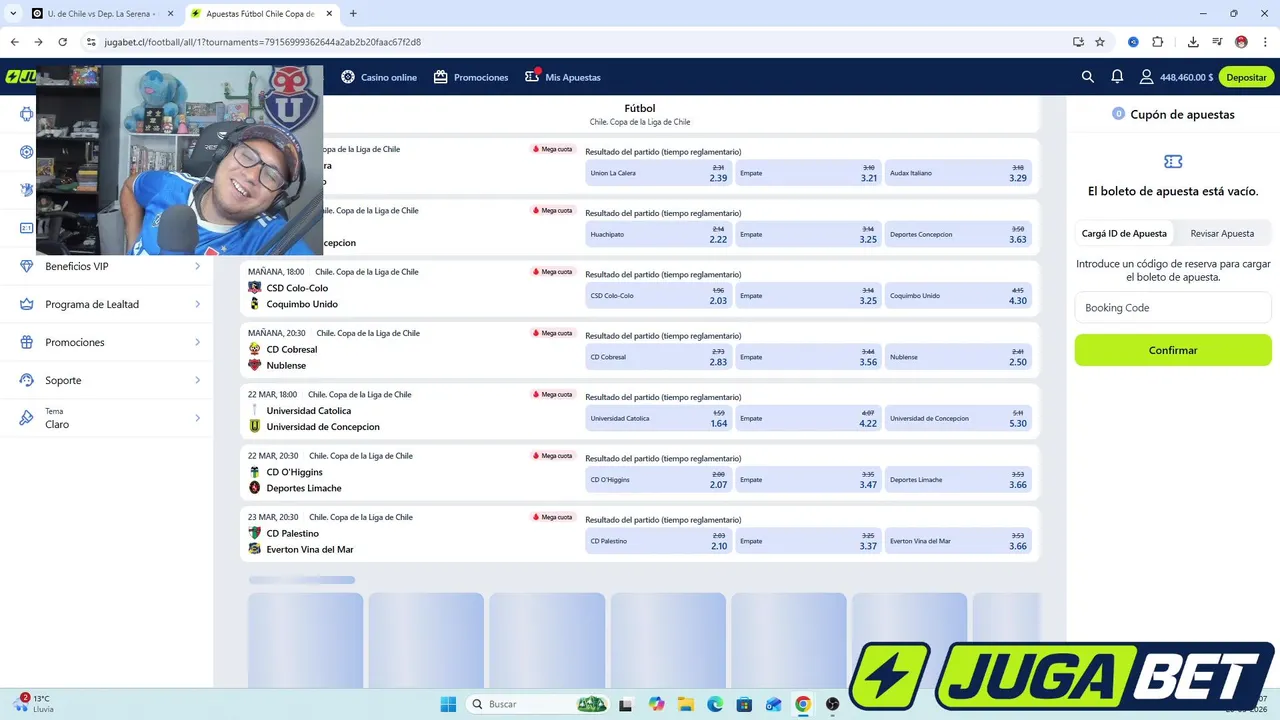
Task: Open Chrome downloads
Action: click(x=1193, y=42)
